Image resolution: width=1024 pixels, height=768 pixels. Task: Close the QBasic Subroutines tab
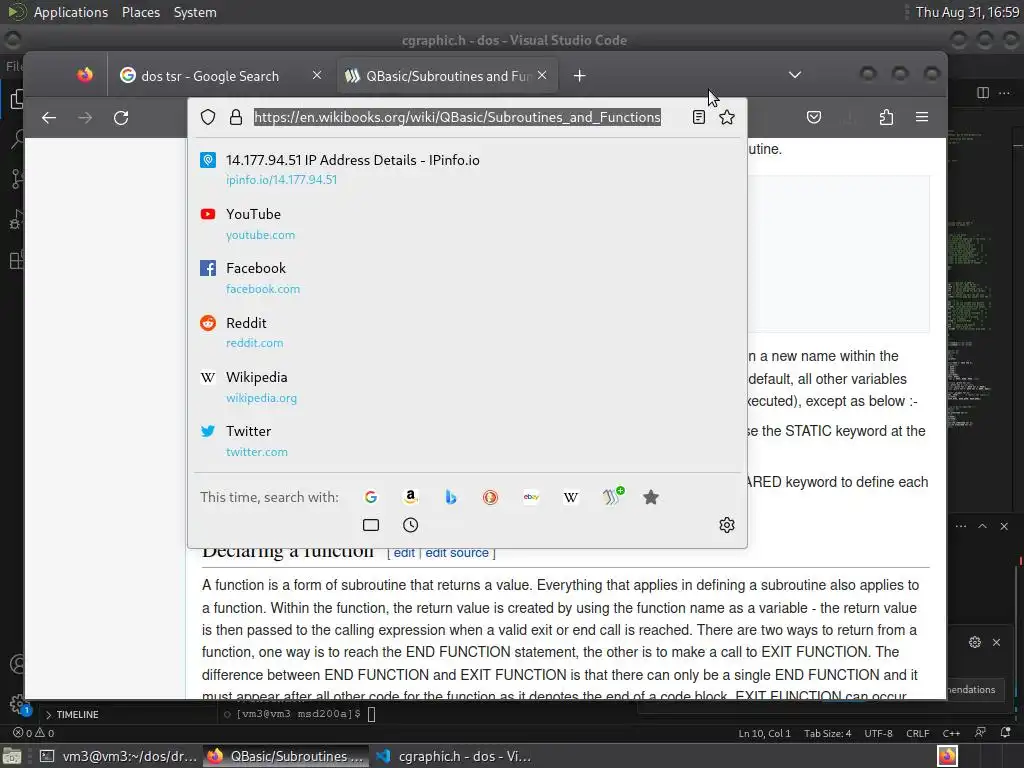click(x=542, y=76)
